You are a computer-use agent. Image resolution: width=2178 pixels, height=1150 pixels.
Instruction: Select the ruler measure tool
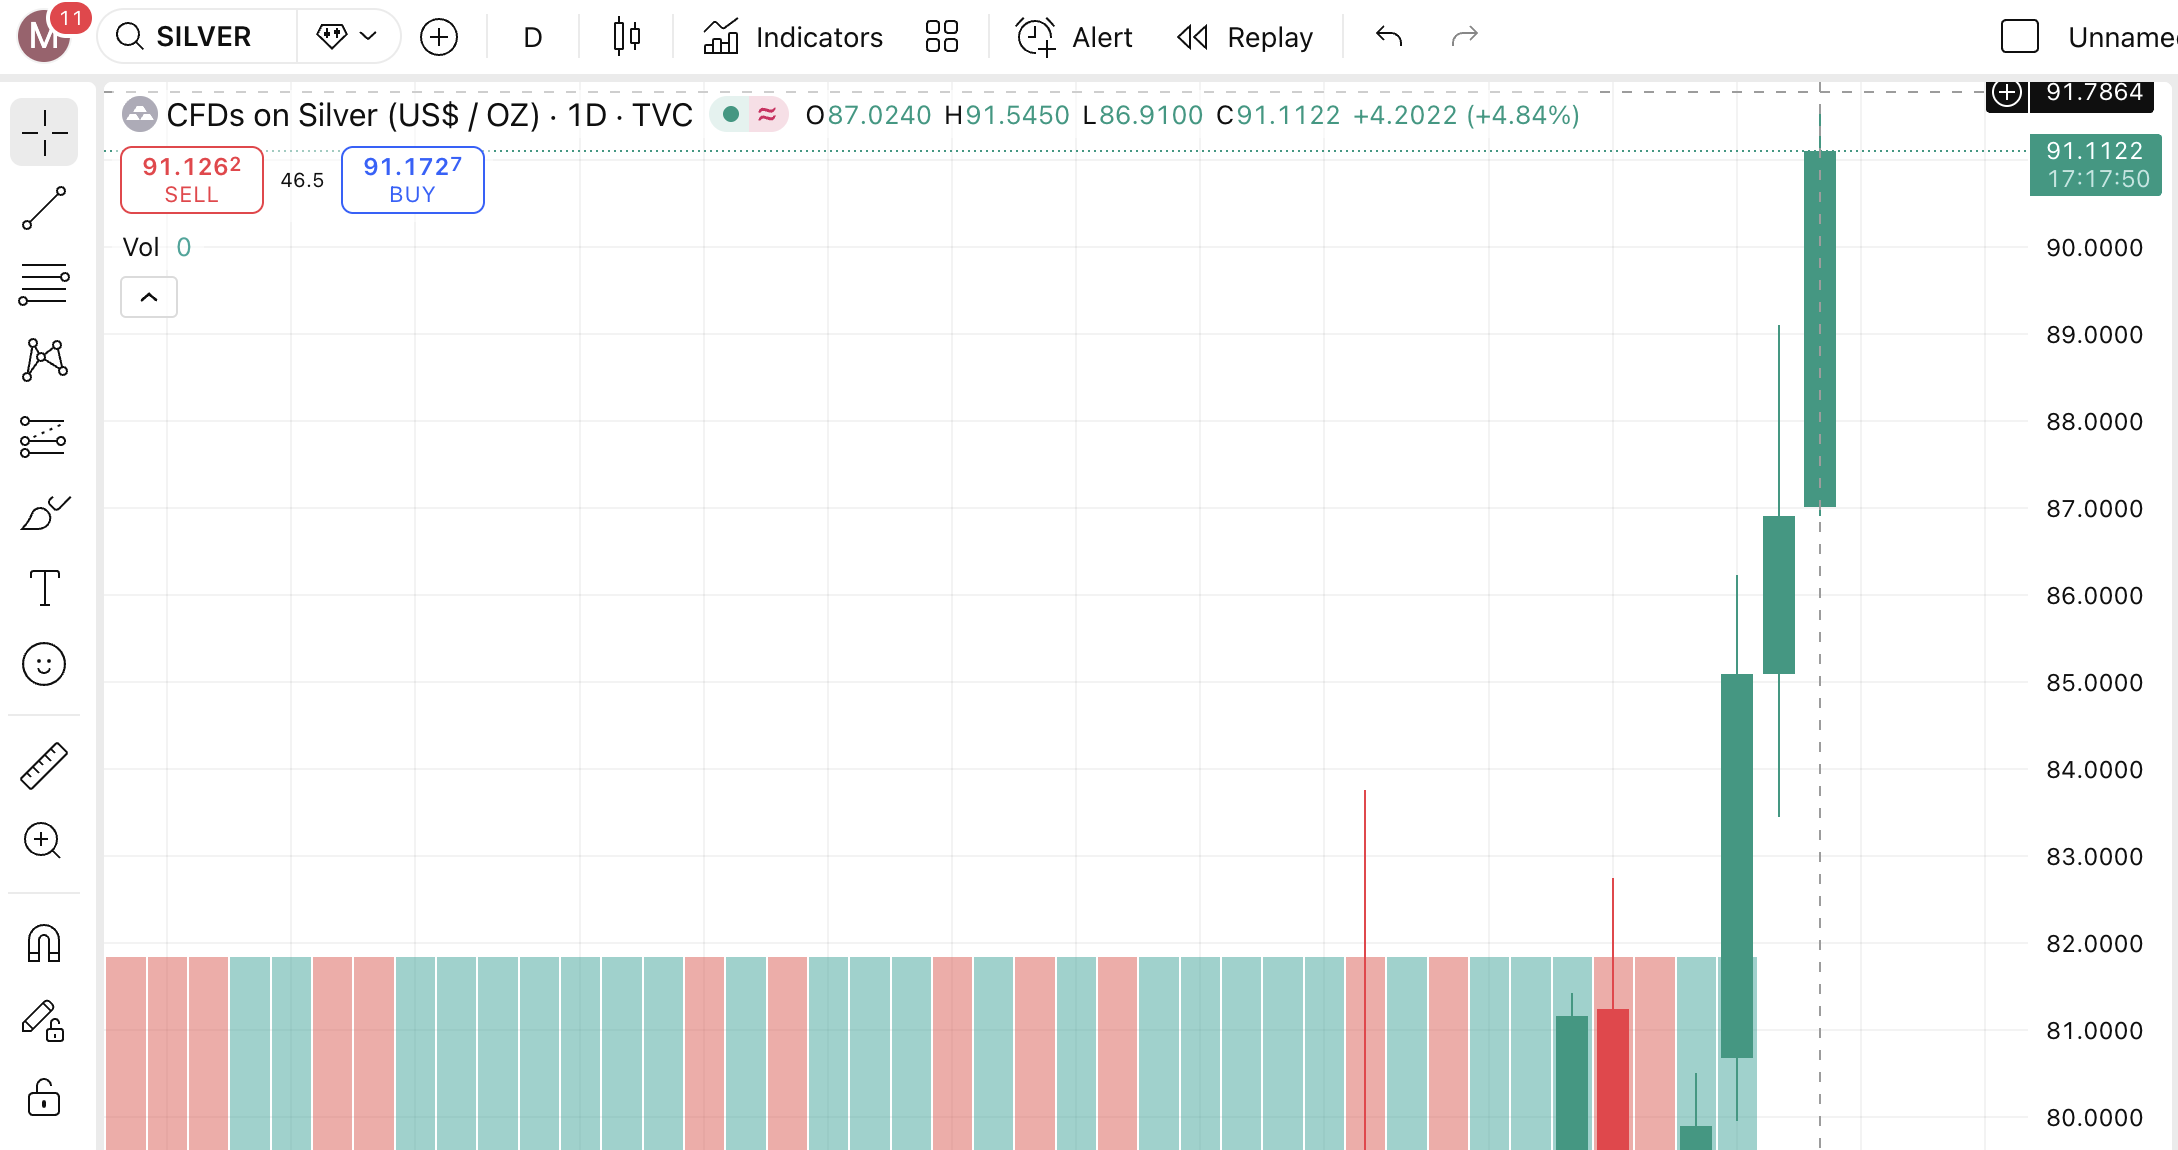44,766
